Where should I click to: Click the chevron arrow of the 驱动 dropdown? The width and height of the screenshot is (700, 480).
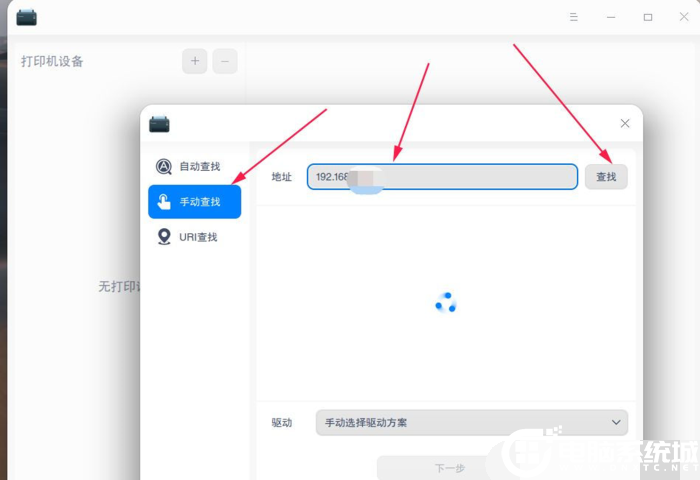(x=615, y=423)
